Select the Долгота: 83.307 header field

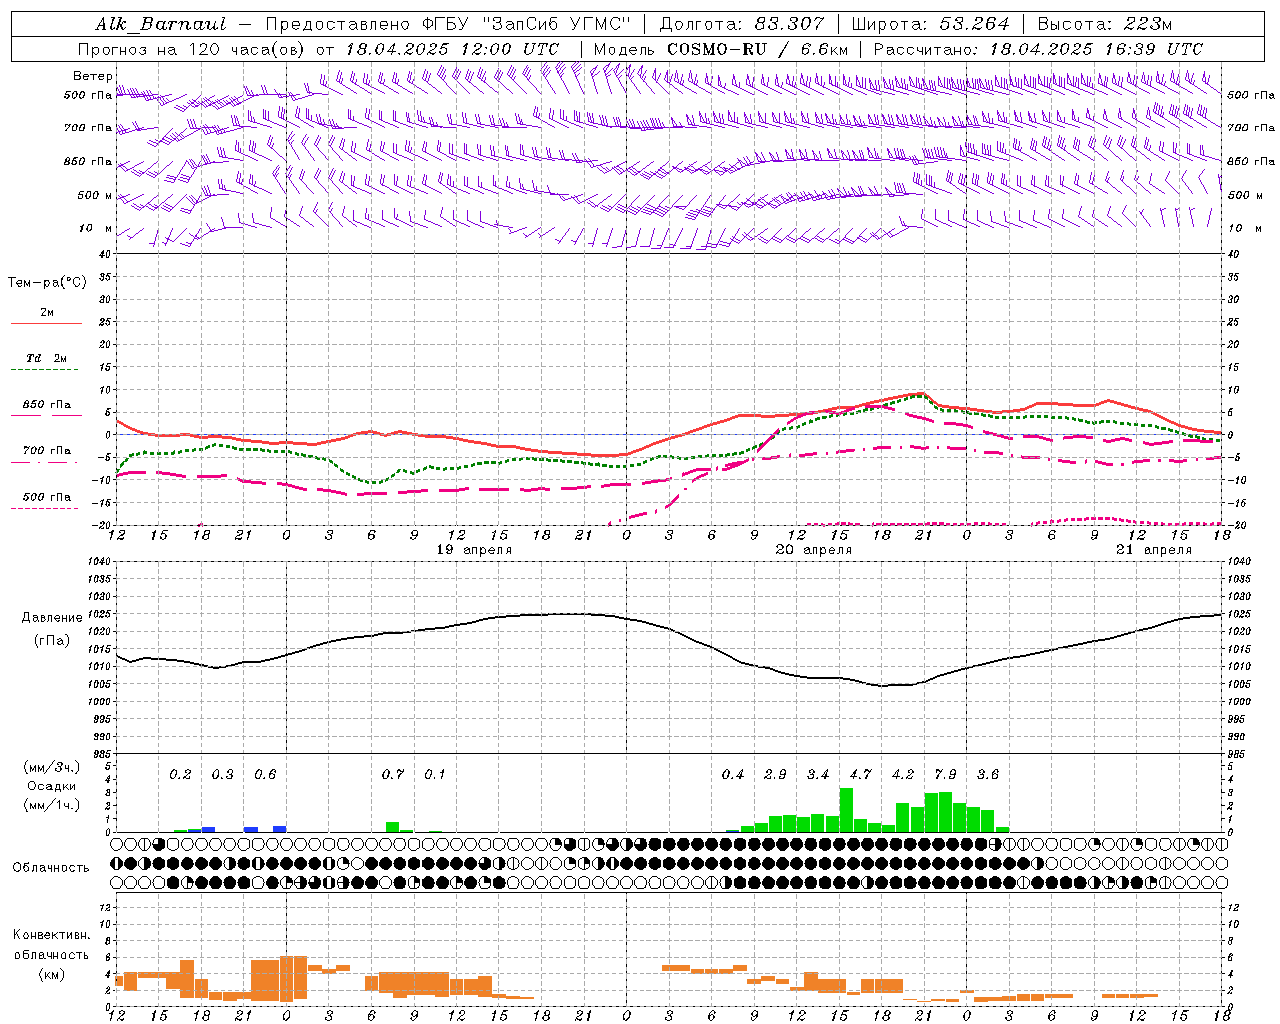tap(742, 24)
